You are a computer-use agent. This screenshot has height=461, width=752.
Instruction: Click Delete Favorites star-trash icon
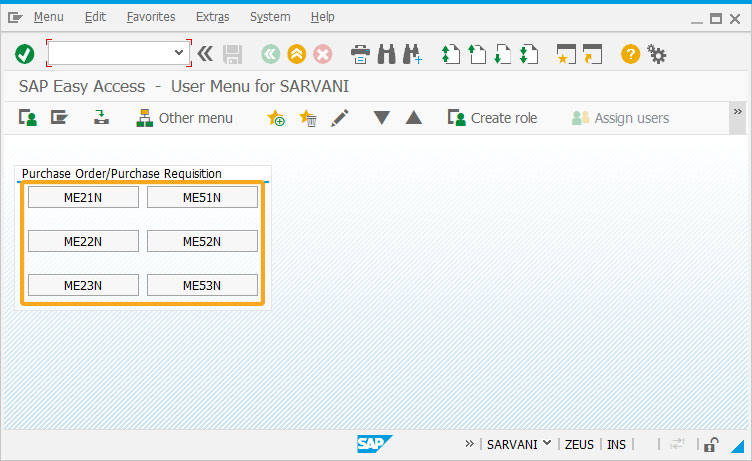click(x=307, y=118)
